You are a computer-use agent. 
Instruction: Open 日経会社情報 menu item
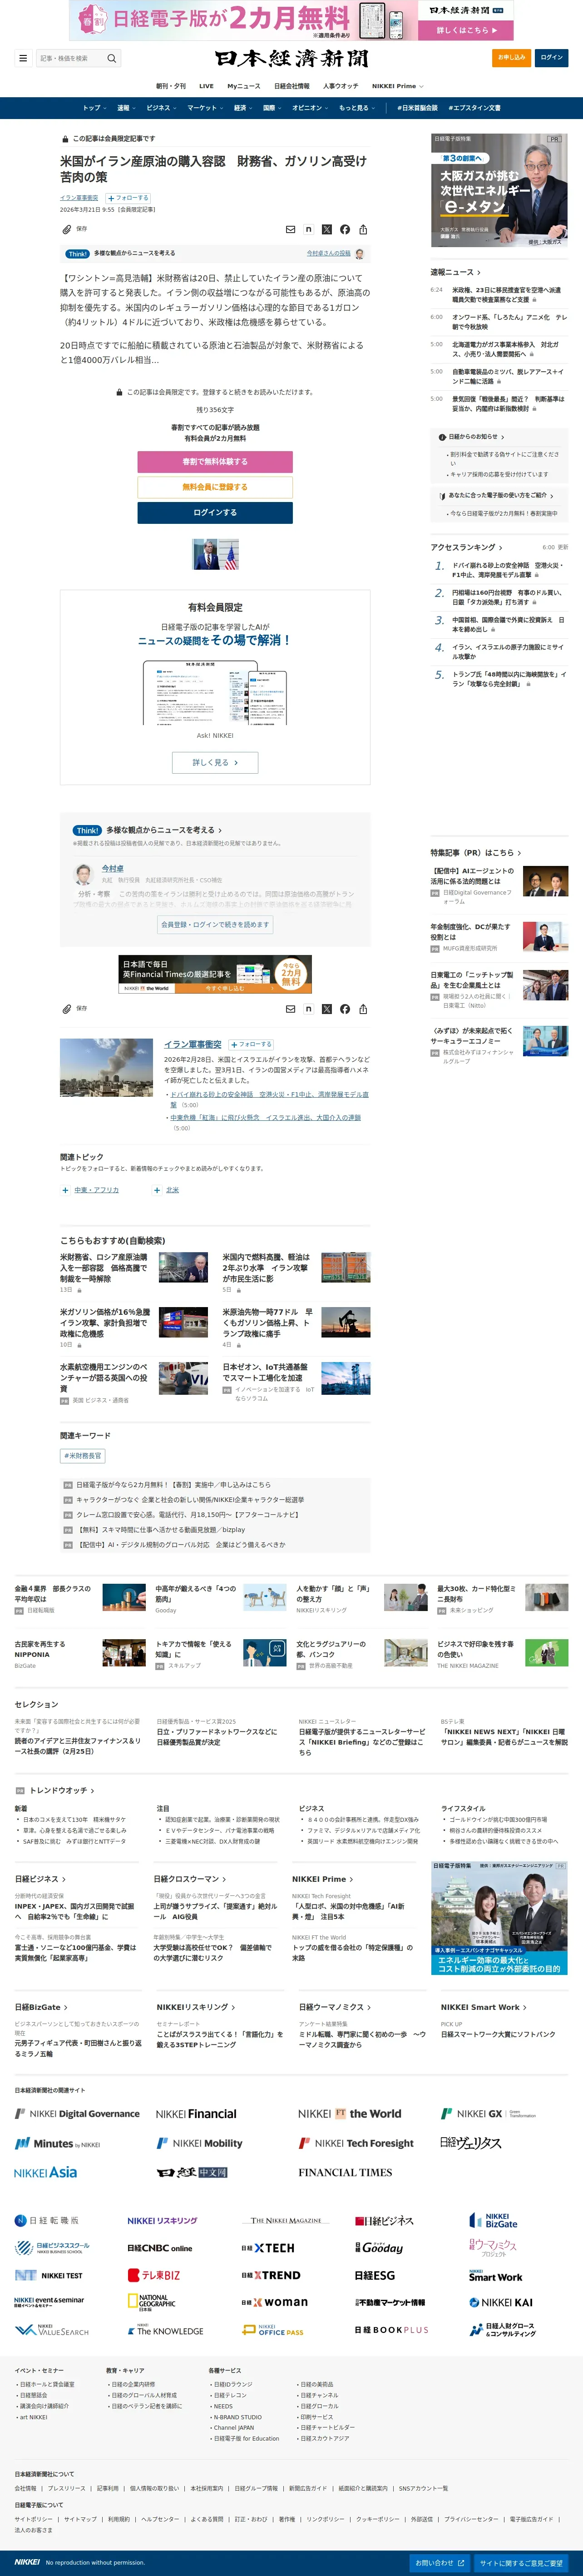point(292,86)
